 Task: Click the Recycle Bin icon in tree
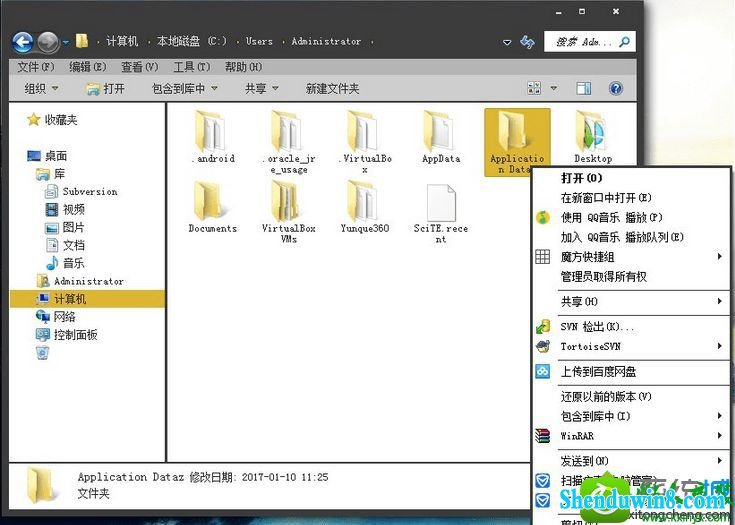coord(43,352)
